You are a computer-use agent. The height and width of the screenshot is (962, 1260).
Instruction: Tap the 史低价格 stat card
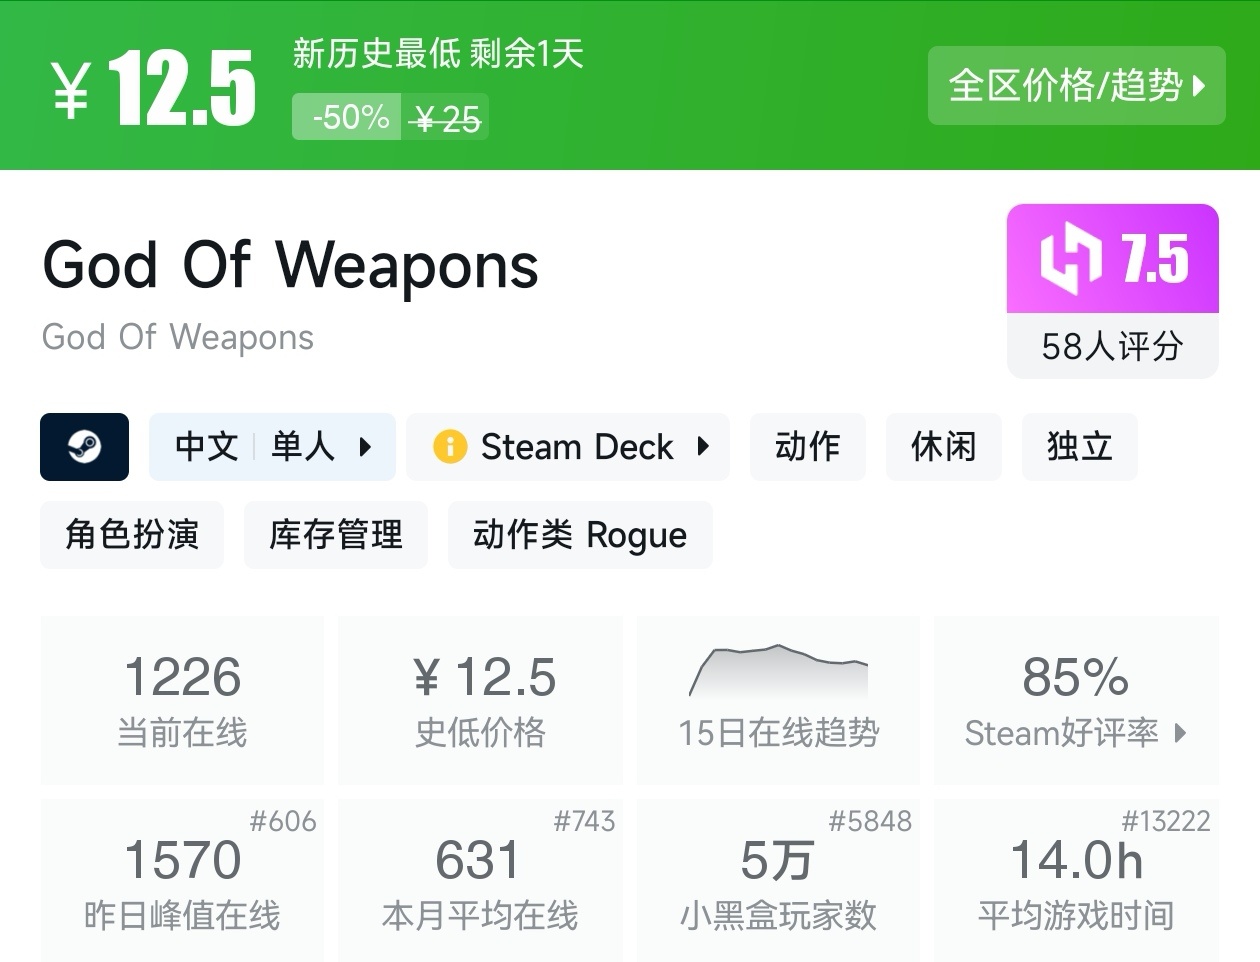[x=480, y=699]
